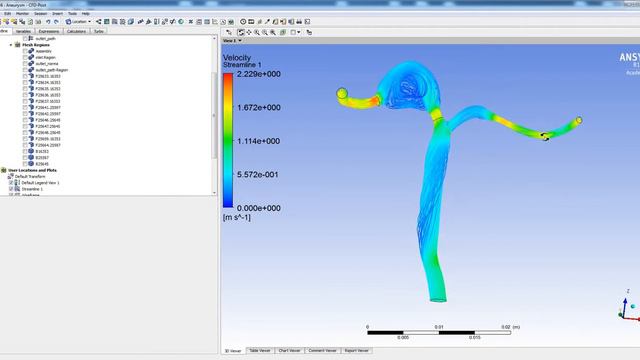
Task: Select the Rotate tool in the viewer toolbar
Action: tap(241, 32)
